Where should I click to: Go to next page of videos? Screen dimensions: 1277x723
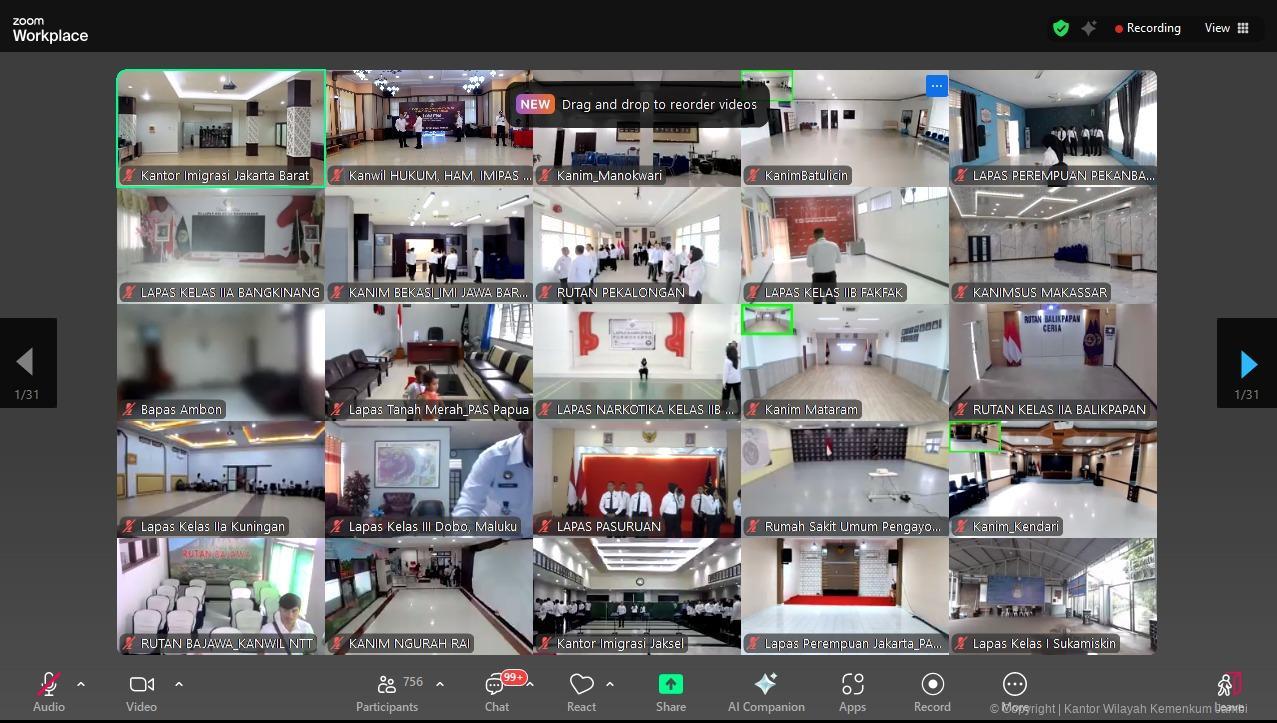tap(1247, 363)
